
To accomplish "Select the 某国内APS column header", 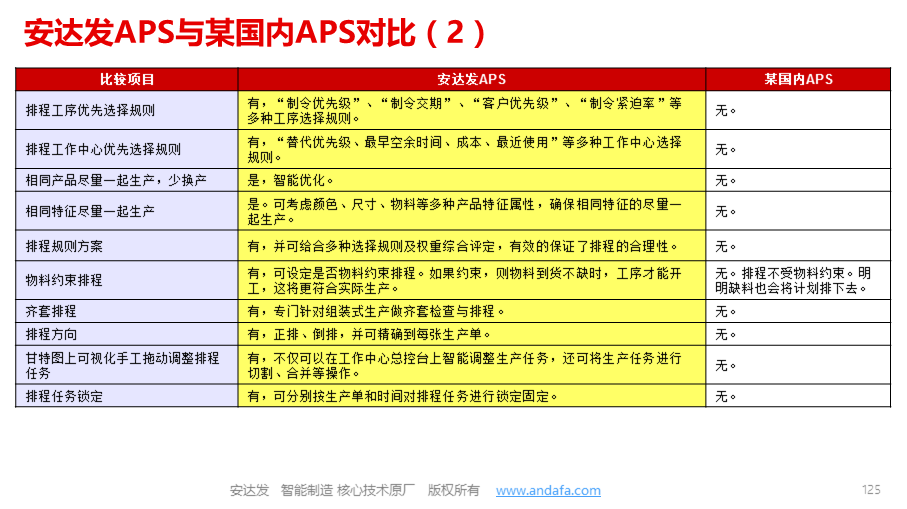I will [x=798, y=79].
